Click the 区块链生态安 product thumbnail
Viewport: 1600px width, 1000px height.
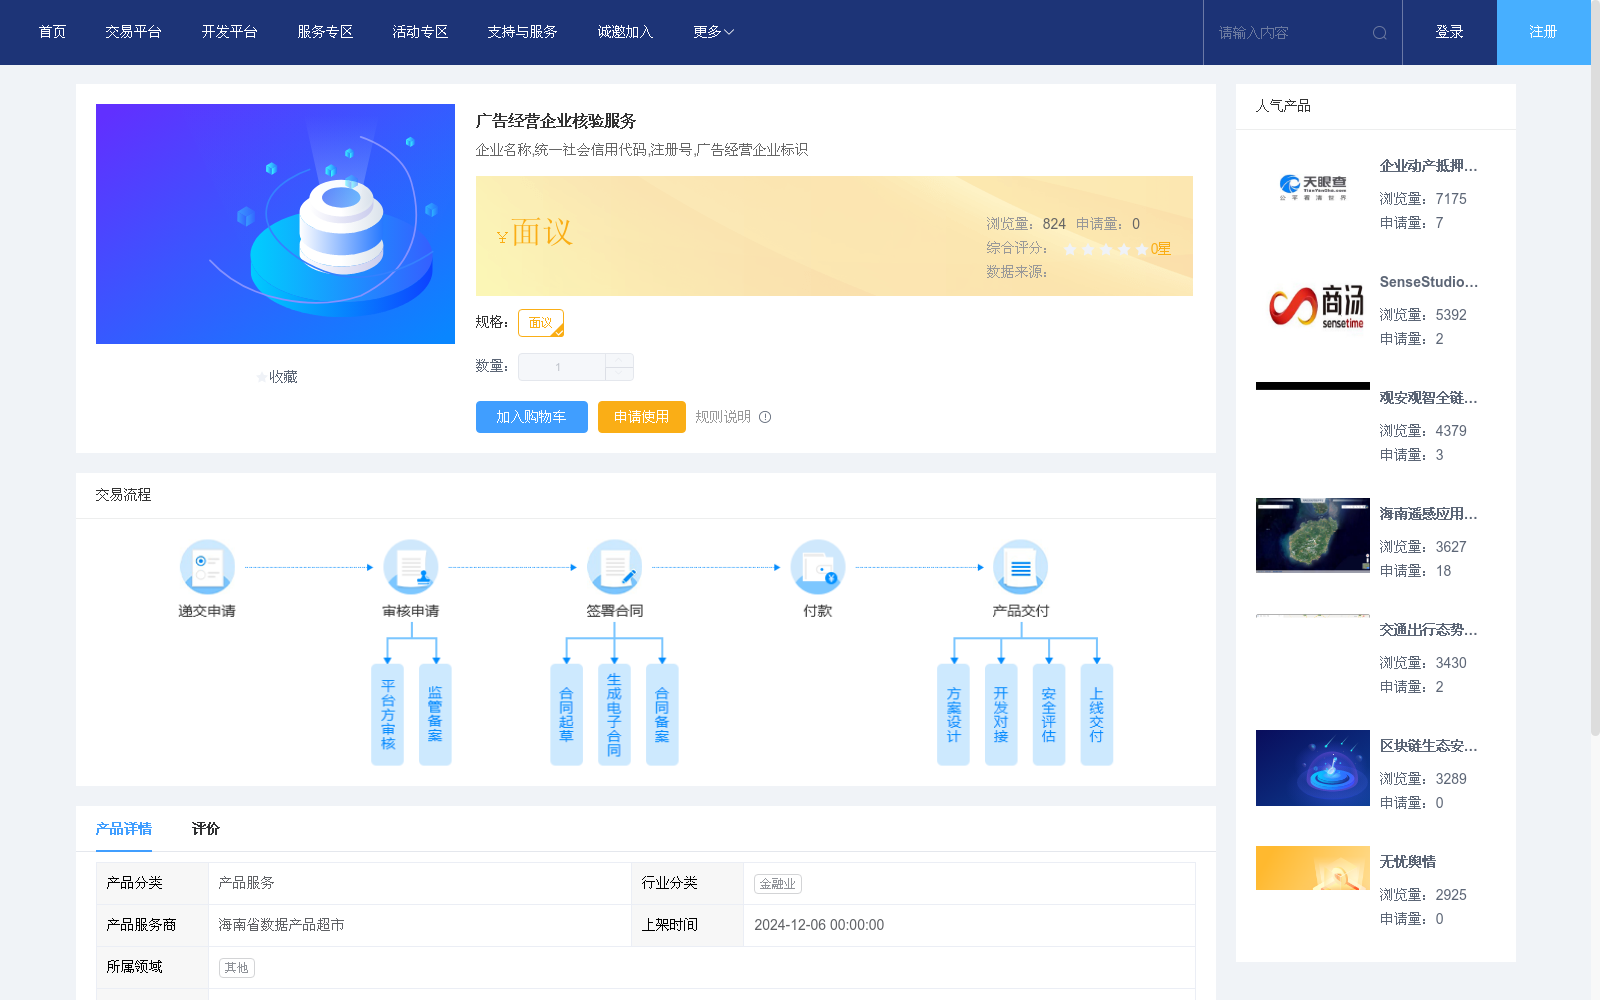pyautogui.click(x=1313, y=768)
